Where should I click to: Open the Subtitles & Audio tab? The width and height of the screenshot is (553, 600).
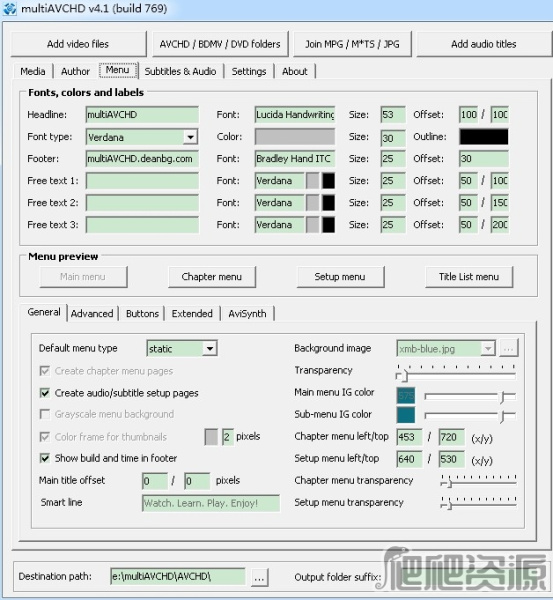180,72
